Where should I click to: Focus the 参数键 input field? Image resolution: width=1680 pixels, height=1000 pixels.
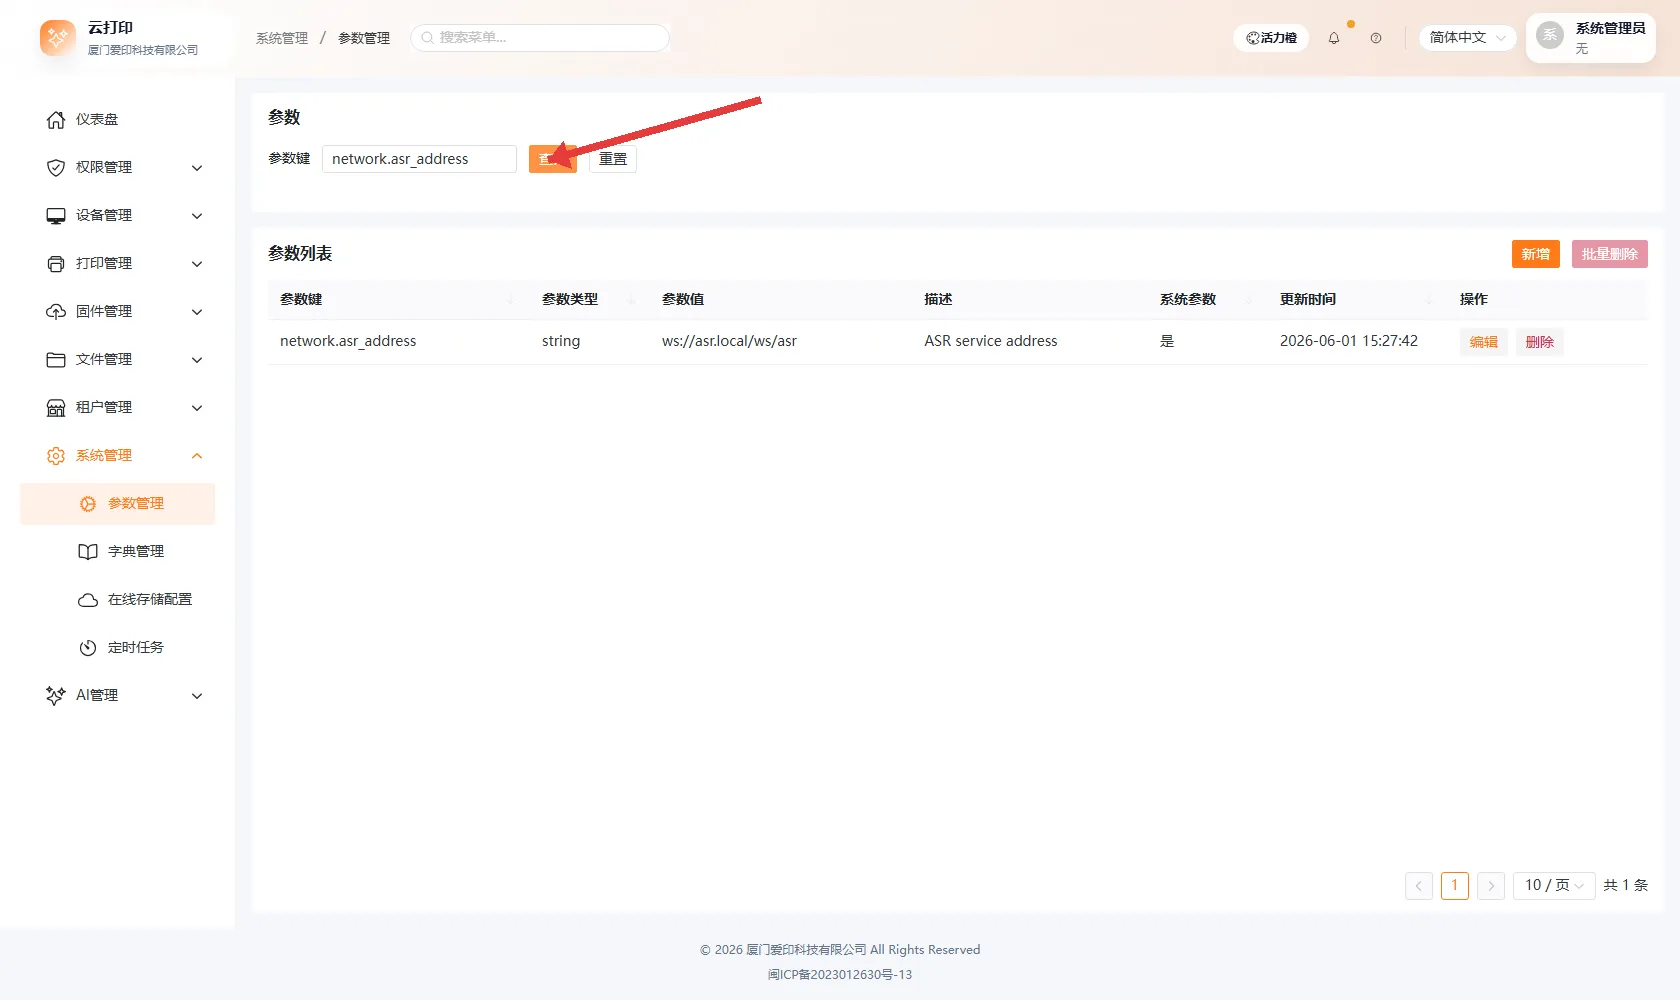click(419, 159)
